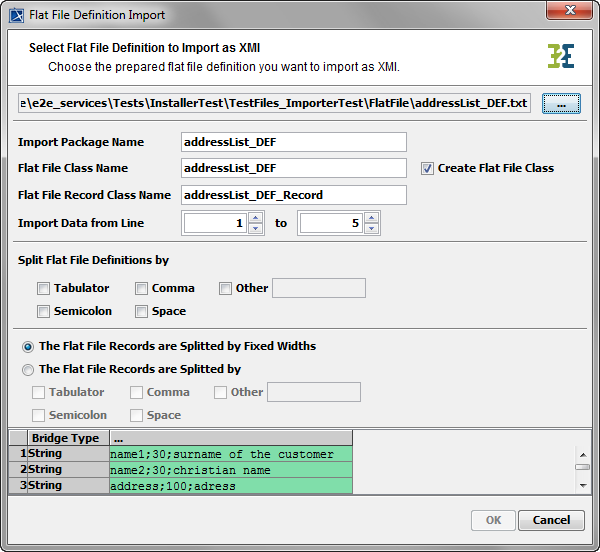Click the browse button next to file path
Screen dimensions: 600x552
pos(561,104)
